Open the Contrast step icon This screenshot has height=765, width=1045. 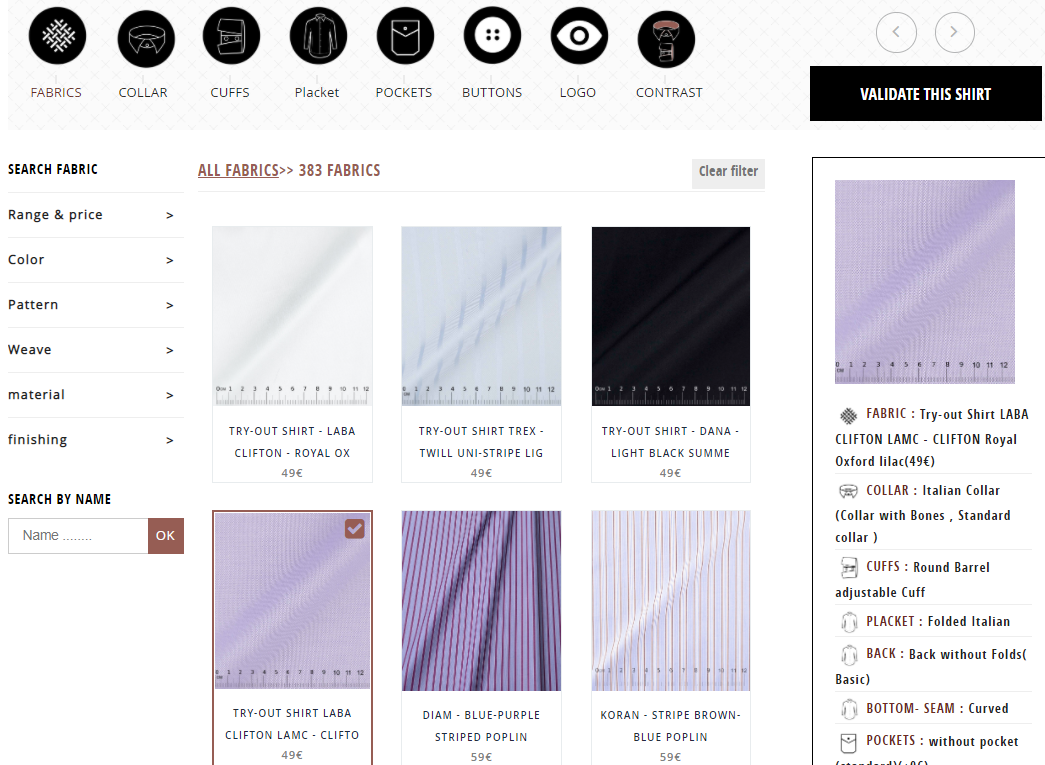click(666, 39)
